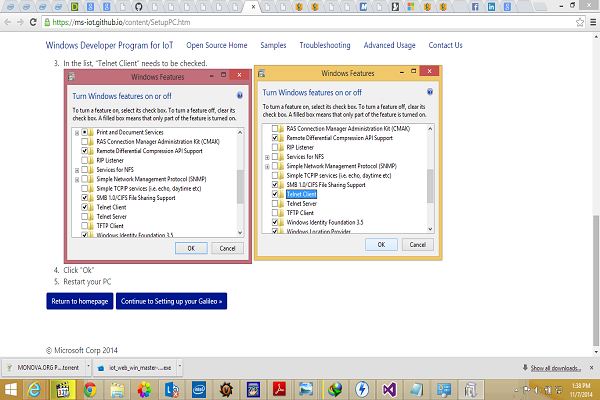This screenshot has width=600, height=400.
Task: Open the lightning bolt app on taskbar
Action: point(362,390)
